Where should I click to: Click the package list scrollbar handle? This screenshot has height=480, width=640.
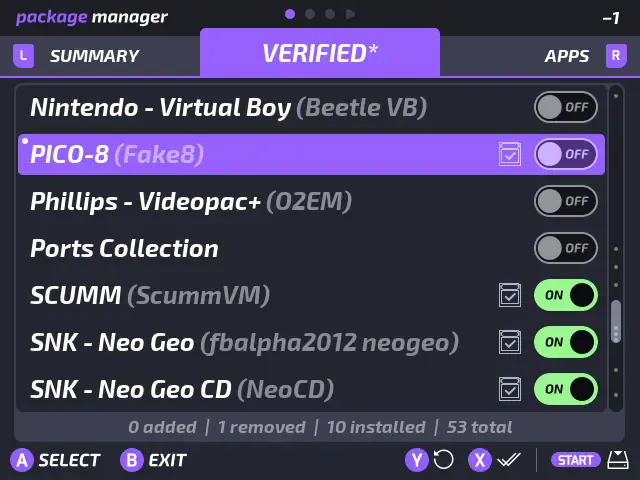(x=616, y=320)
